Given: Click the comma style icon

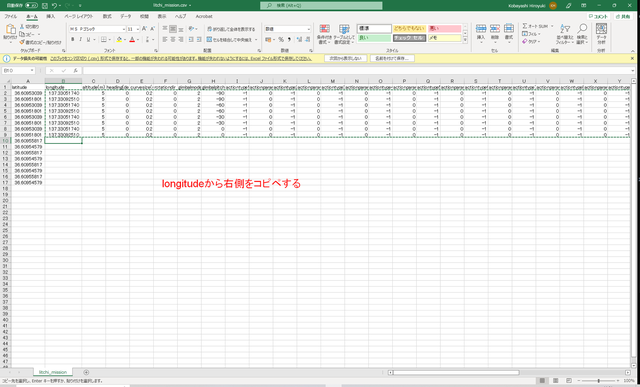Looking at the screenshot, I should (x=289, y=40).
